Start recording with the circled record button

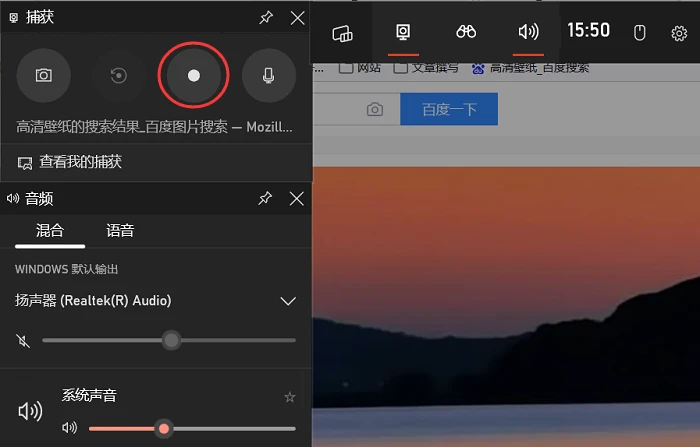[193, 75]
